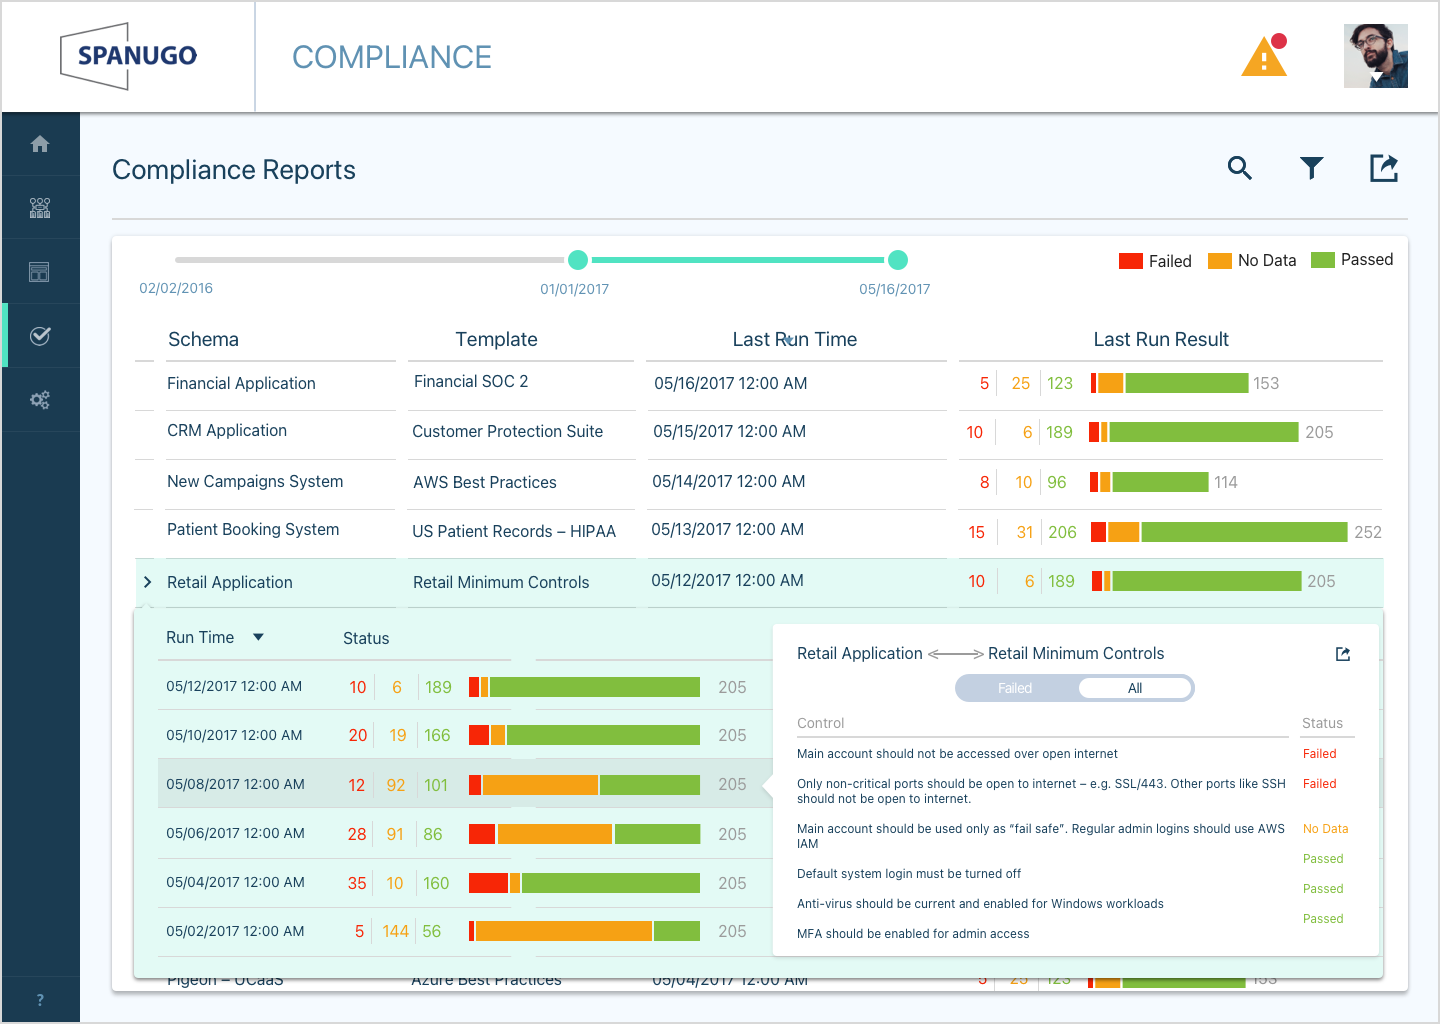Click the Financial Application last run time 05/16/2017
Image resolution: width=1440 pixels, height=1024 pixels.
[730, 383]
